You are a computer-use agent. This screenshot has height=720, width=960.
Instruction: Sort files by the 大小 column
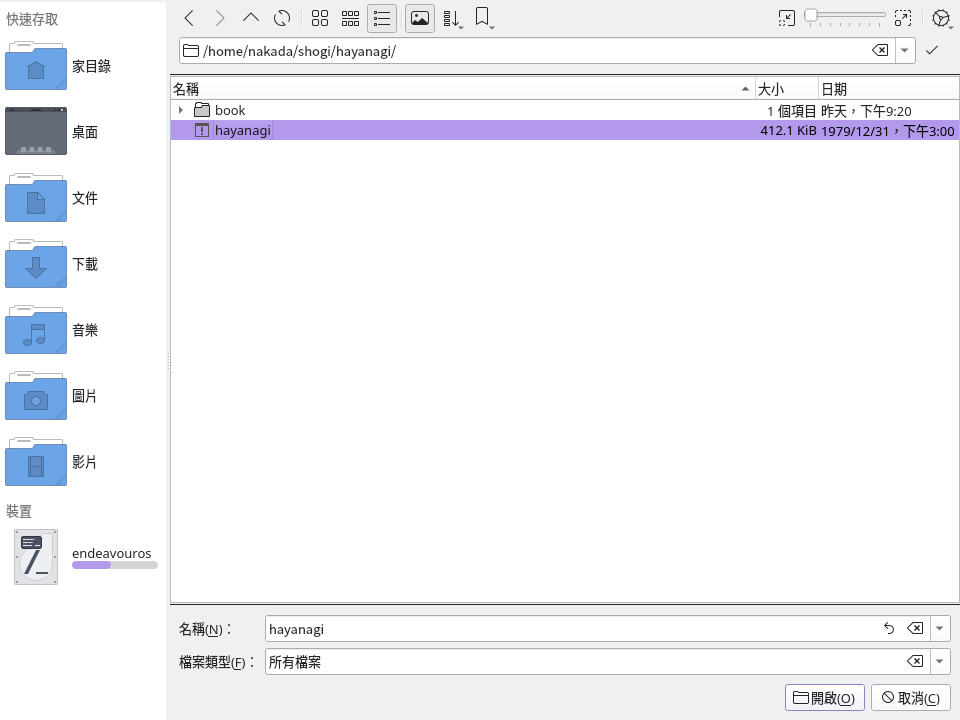click(x=787, y=89)
